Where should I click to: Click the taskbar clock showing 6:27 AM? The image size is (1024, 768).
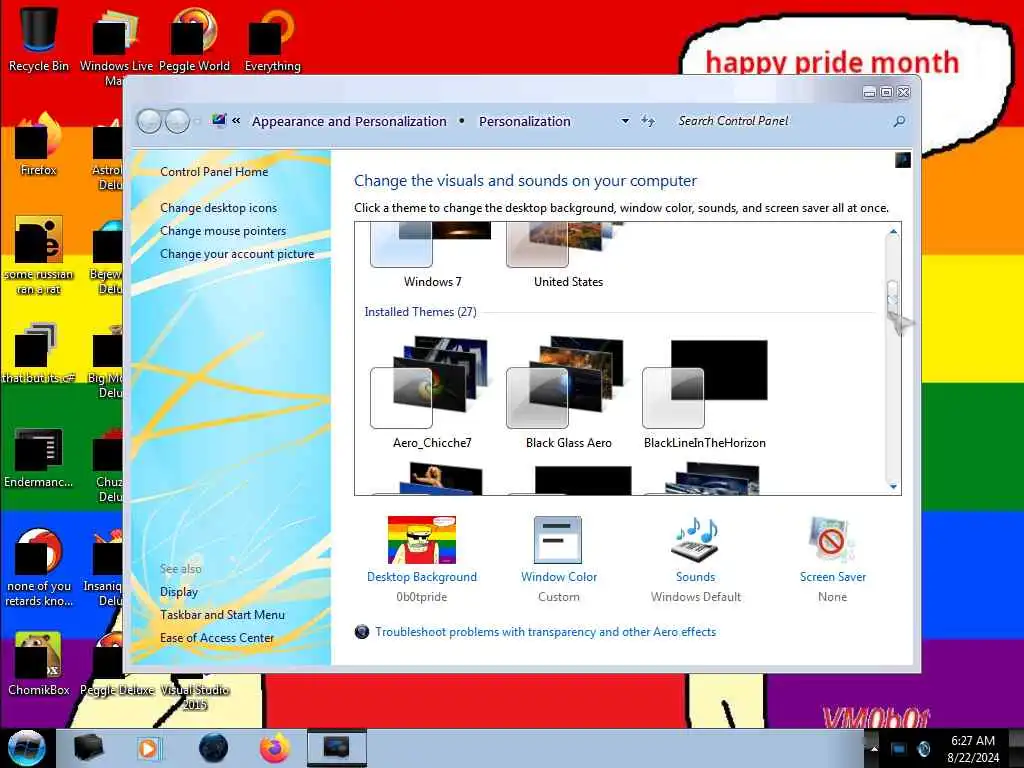[x=973, y=749]
